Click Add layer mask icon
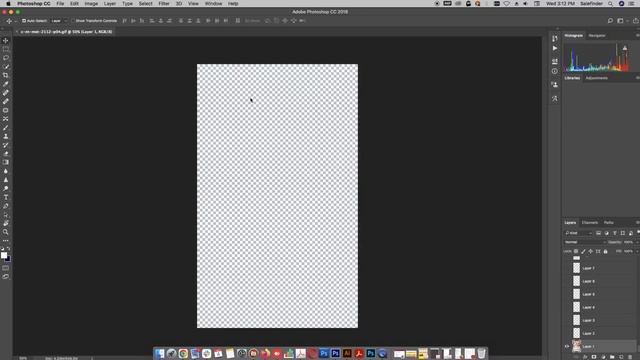 [594, 357]
